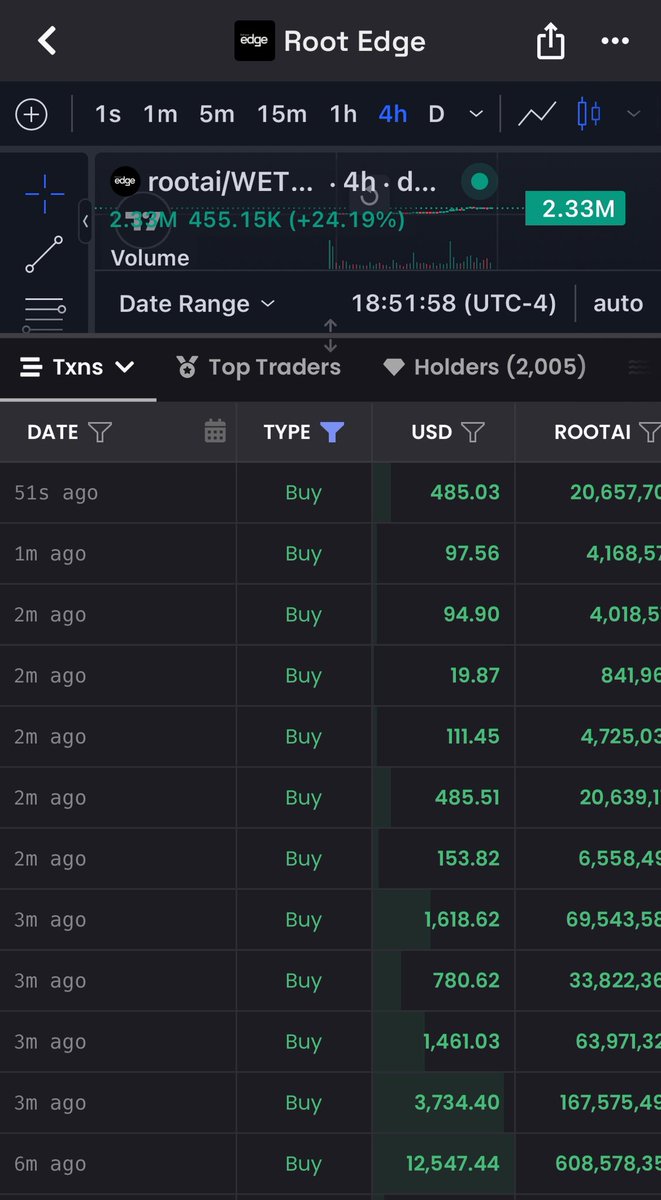
Task: Filter by date funnel icon
Action: click(x=99, y=432)
